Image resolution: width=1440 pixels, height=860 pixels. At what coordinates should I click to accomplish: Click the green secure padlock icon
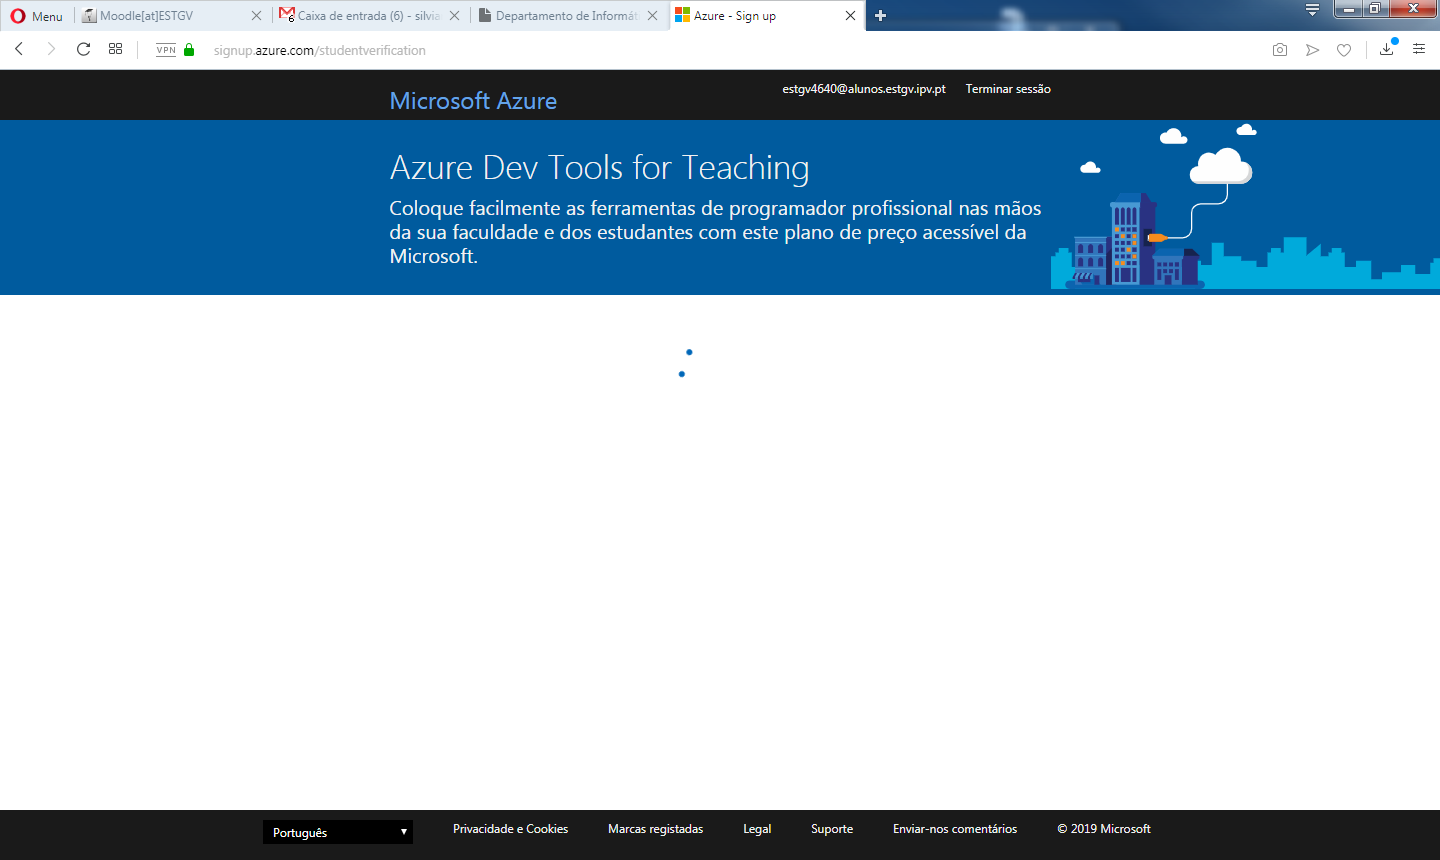coord(189,50)
